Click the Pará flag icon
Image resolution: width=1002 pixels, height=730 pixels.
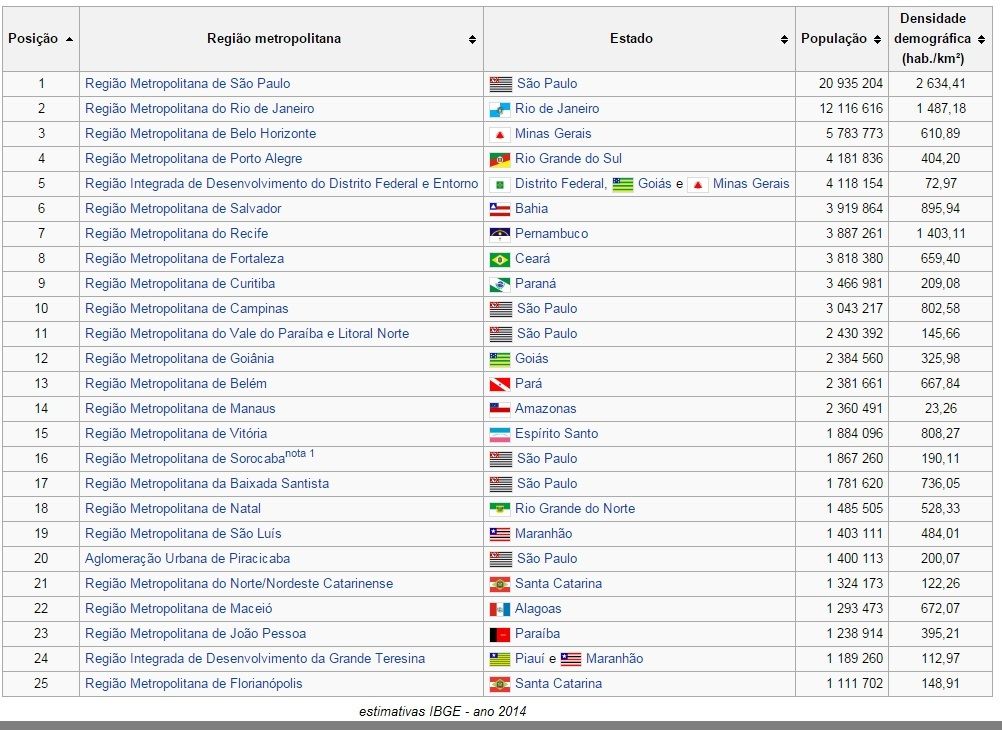pyautogui.click(x=499, y=384)
